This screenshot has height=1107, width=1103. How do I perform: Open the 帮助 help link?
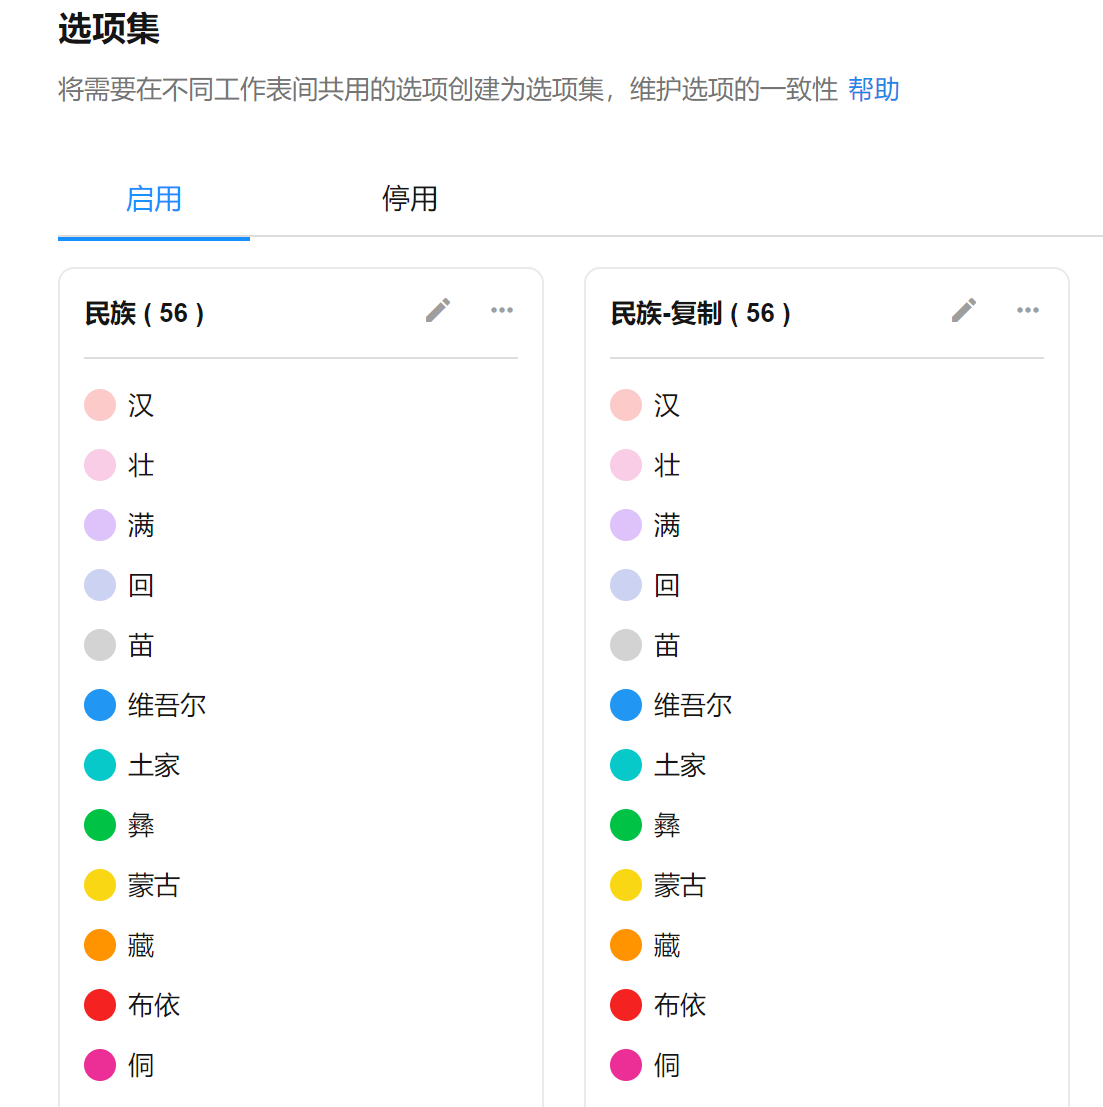(x=873, y=90)
